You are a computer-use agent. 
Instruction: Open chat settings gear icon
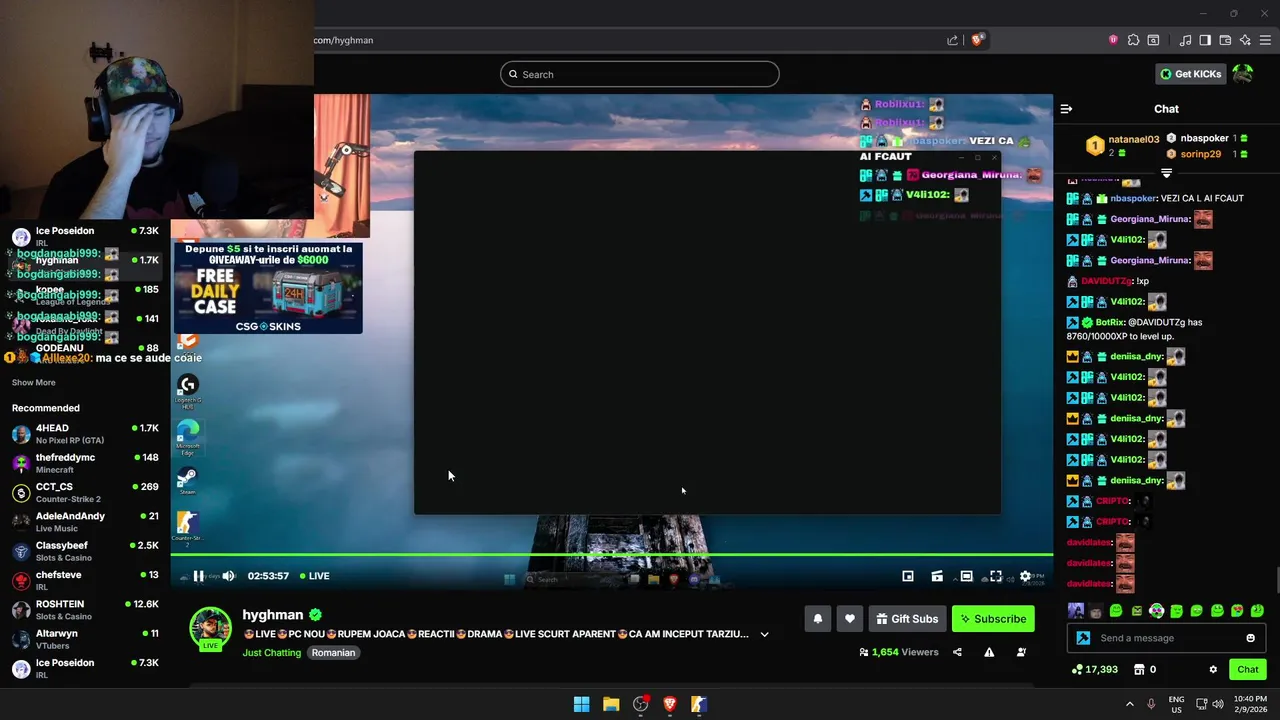(x=1213, y=670)
